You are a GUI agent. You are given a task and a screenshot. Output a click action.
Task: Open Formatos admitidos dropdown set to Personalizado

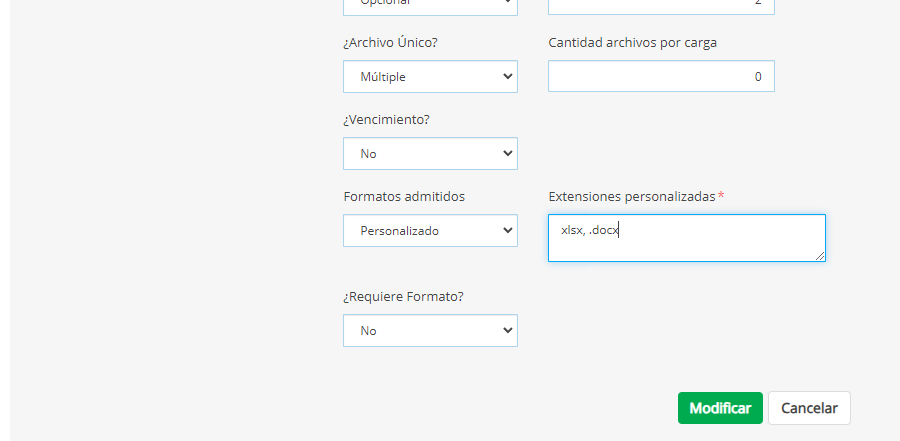430,231
